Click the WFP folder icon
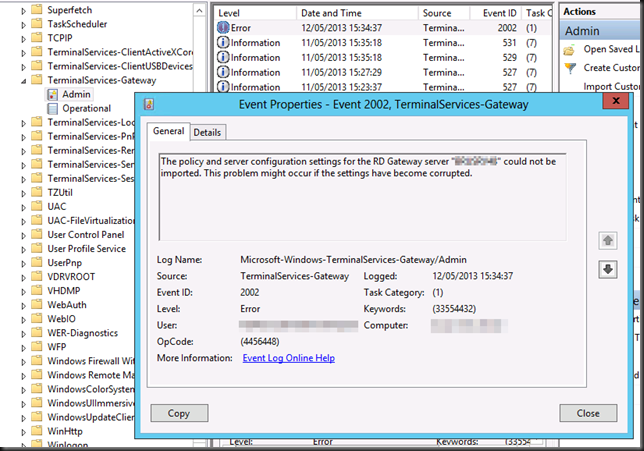Image resolution: width=644 pixels, height=451 pixels. point(37,347)
